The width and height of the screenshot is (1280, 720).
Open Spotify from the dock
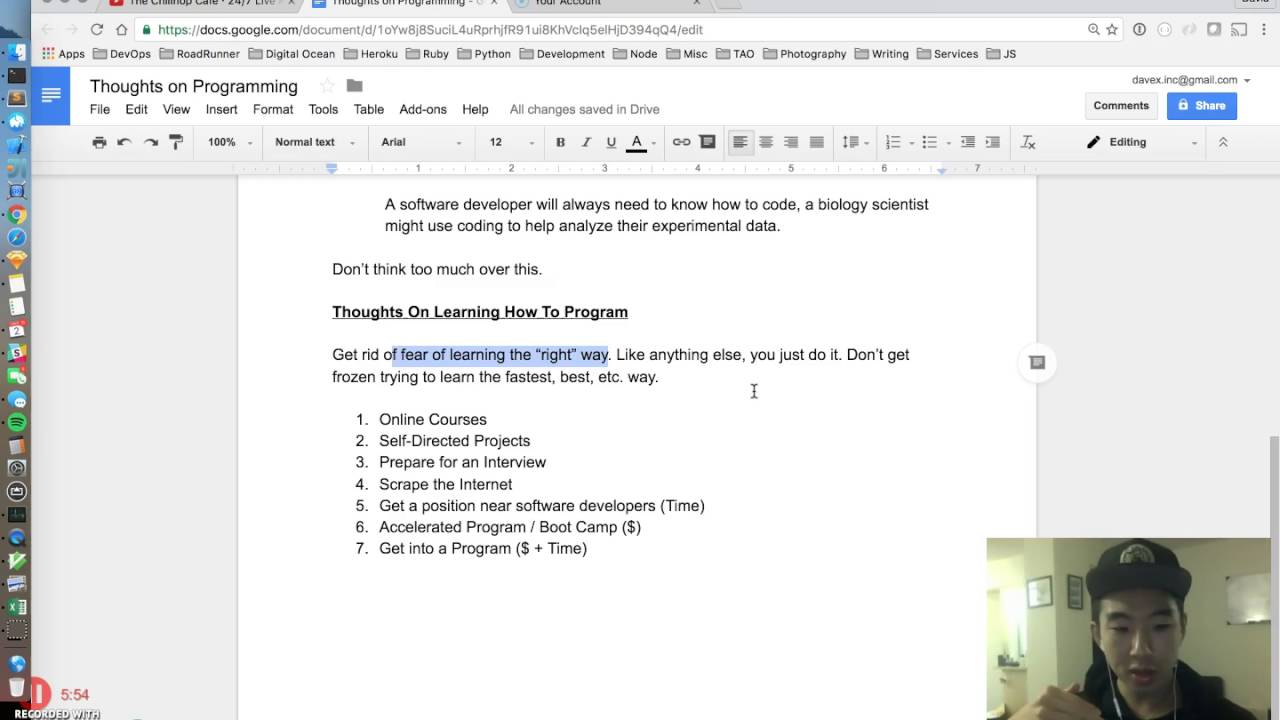[x=16, y=422]
